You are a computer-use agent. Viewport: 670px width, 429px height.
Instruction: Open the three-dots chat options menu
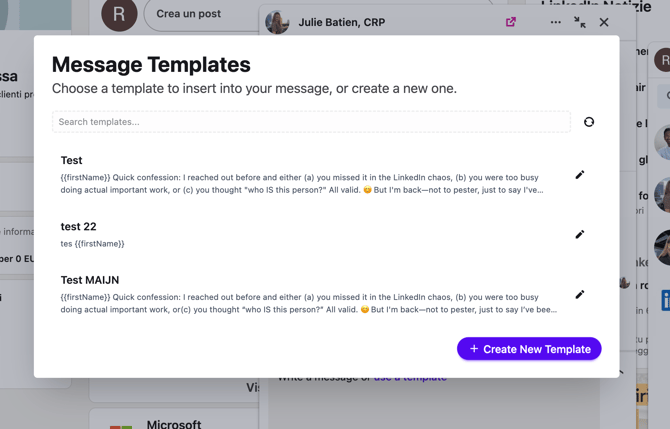(x=555, y=22)
